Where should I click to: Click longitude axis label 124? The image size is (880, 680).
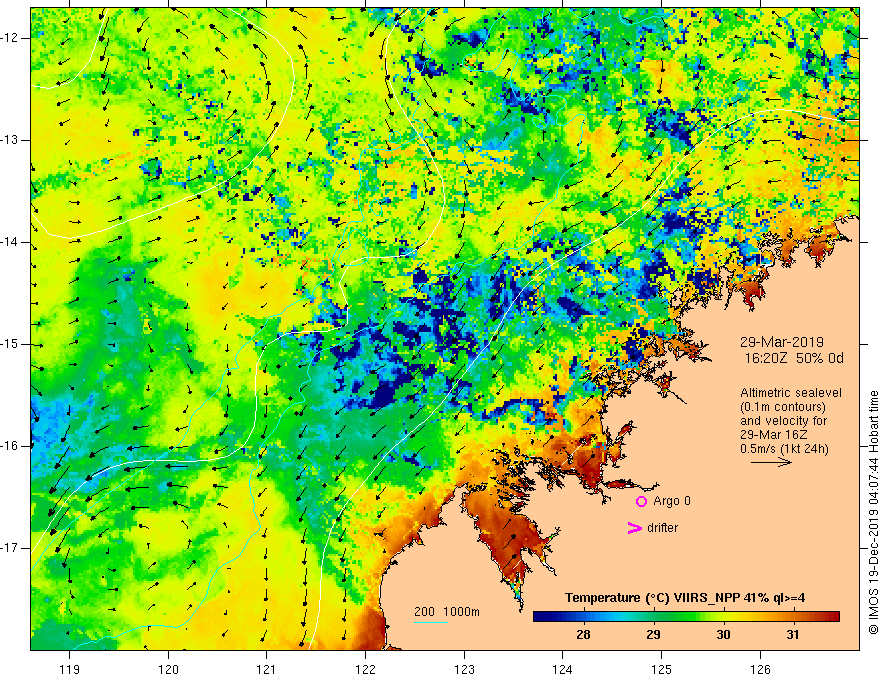point(562,669)
